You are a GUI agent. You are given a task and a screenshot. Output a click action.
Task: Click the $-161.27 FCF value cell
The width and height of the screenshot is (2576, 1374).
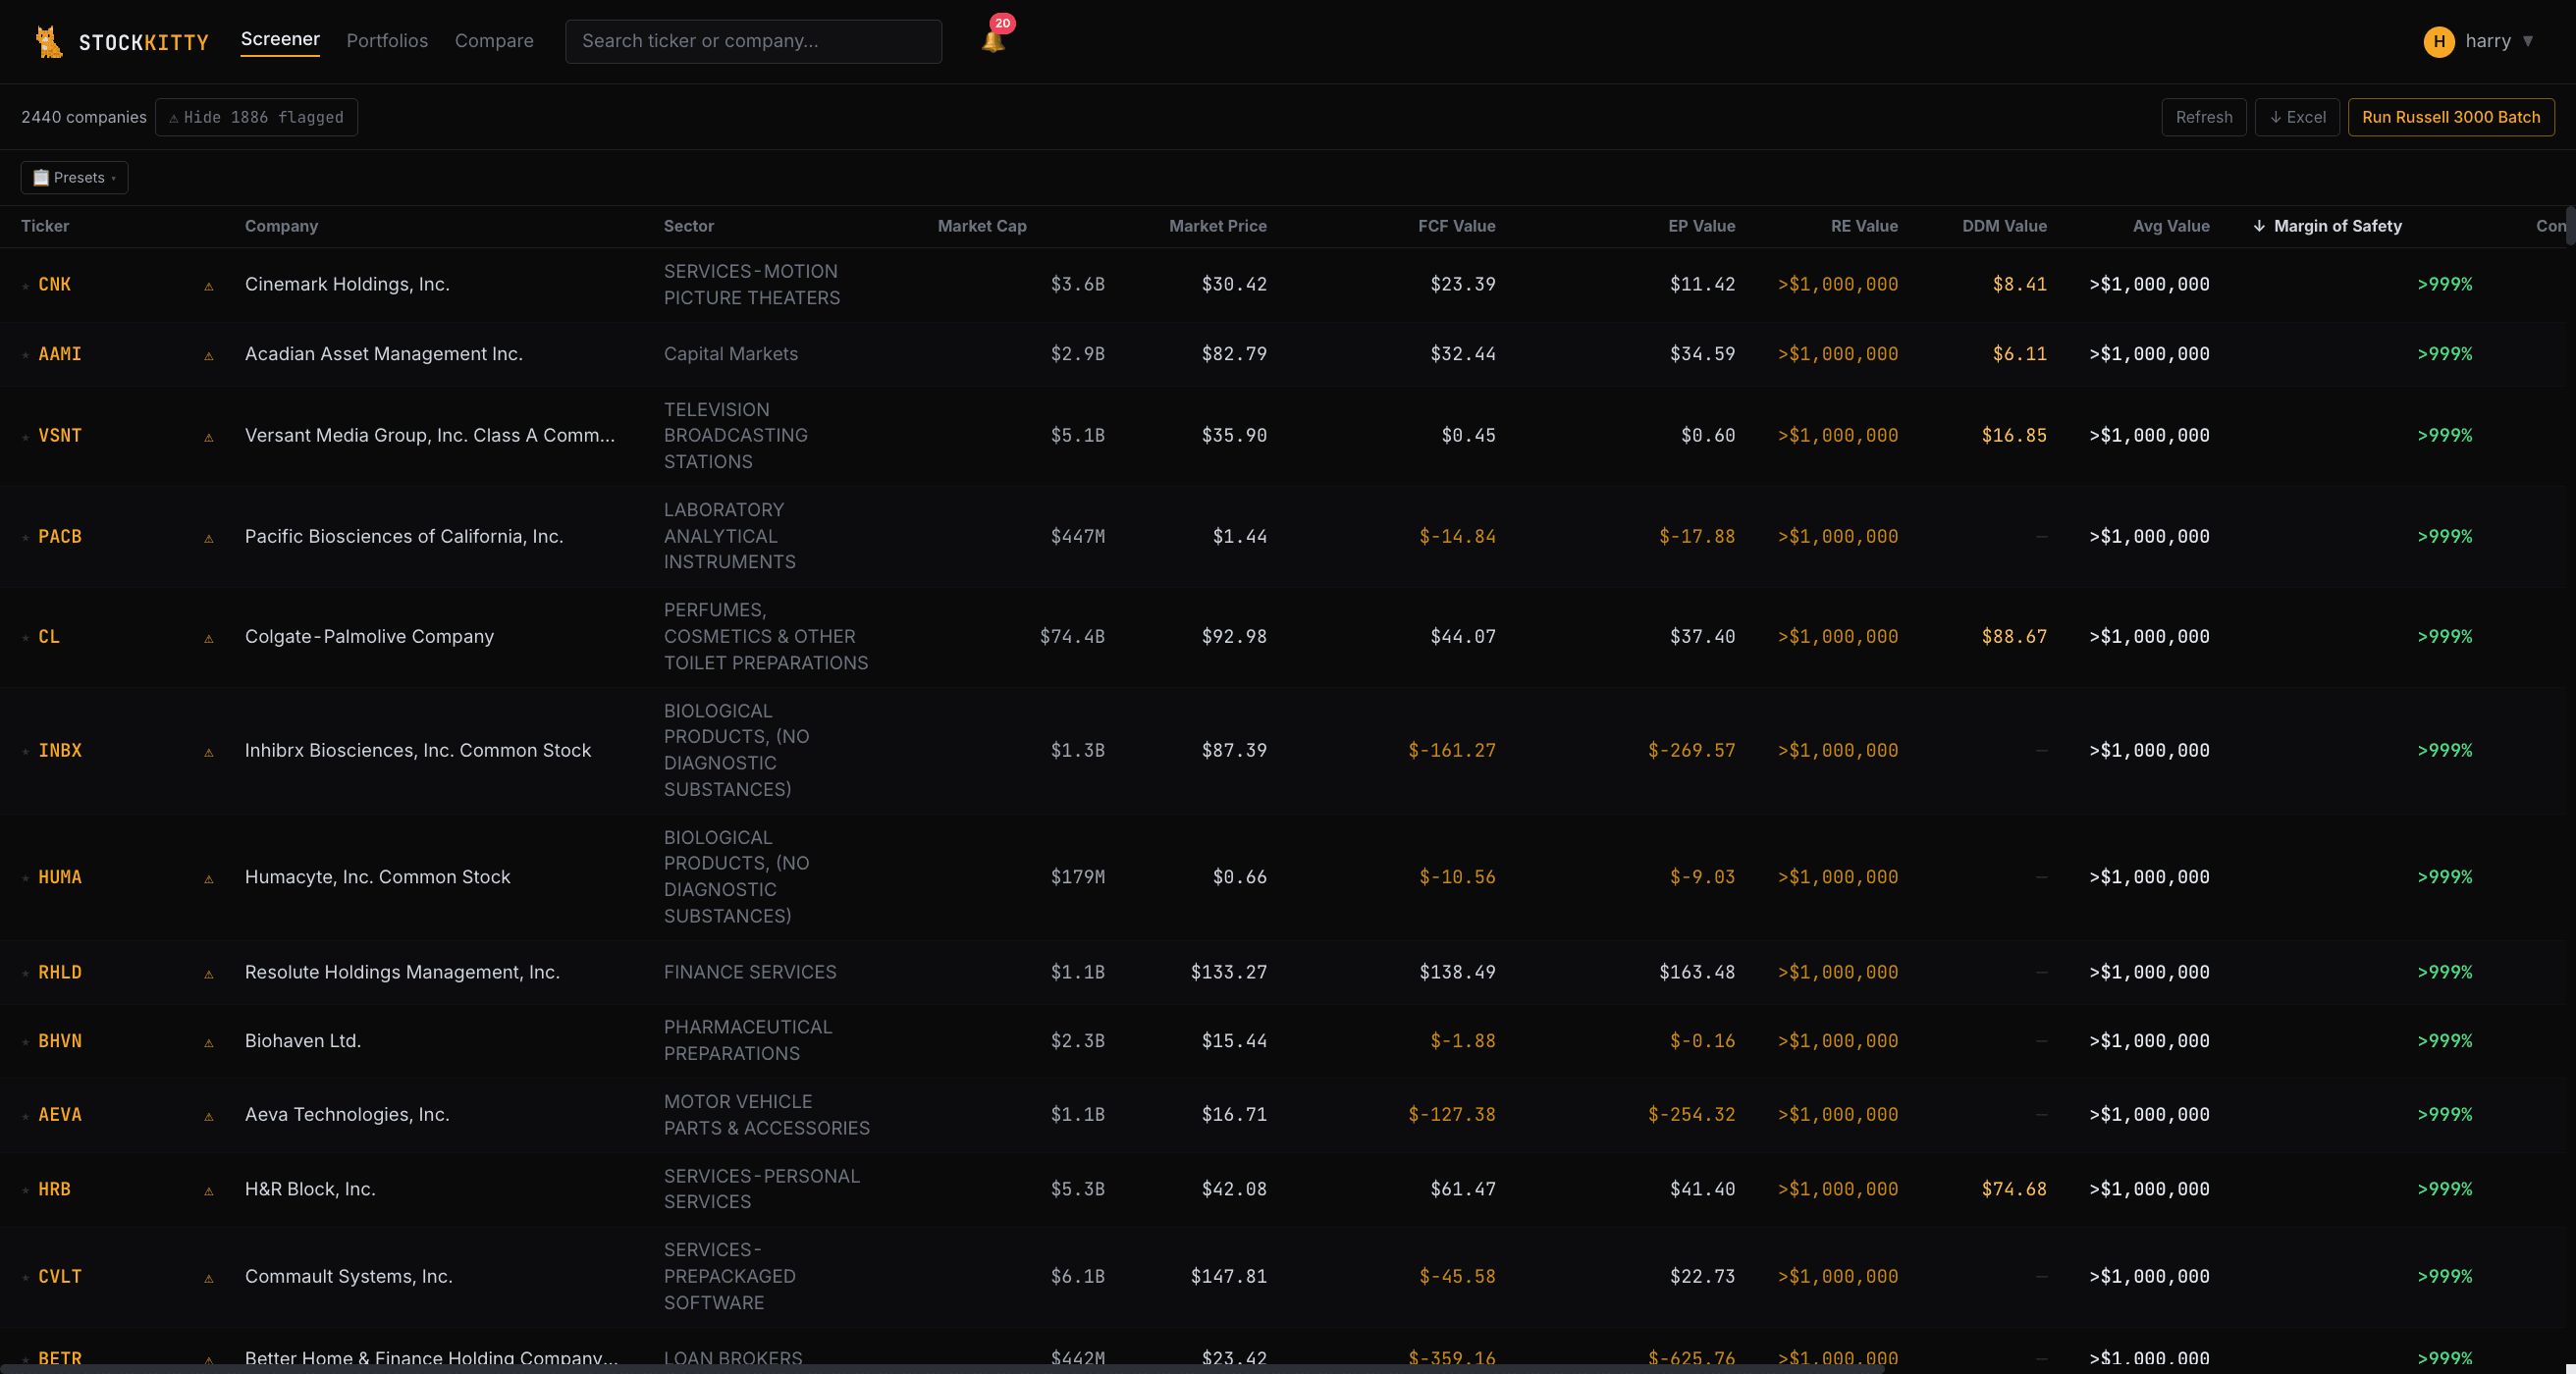(1451, 751)
